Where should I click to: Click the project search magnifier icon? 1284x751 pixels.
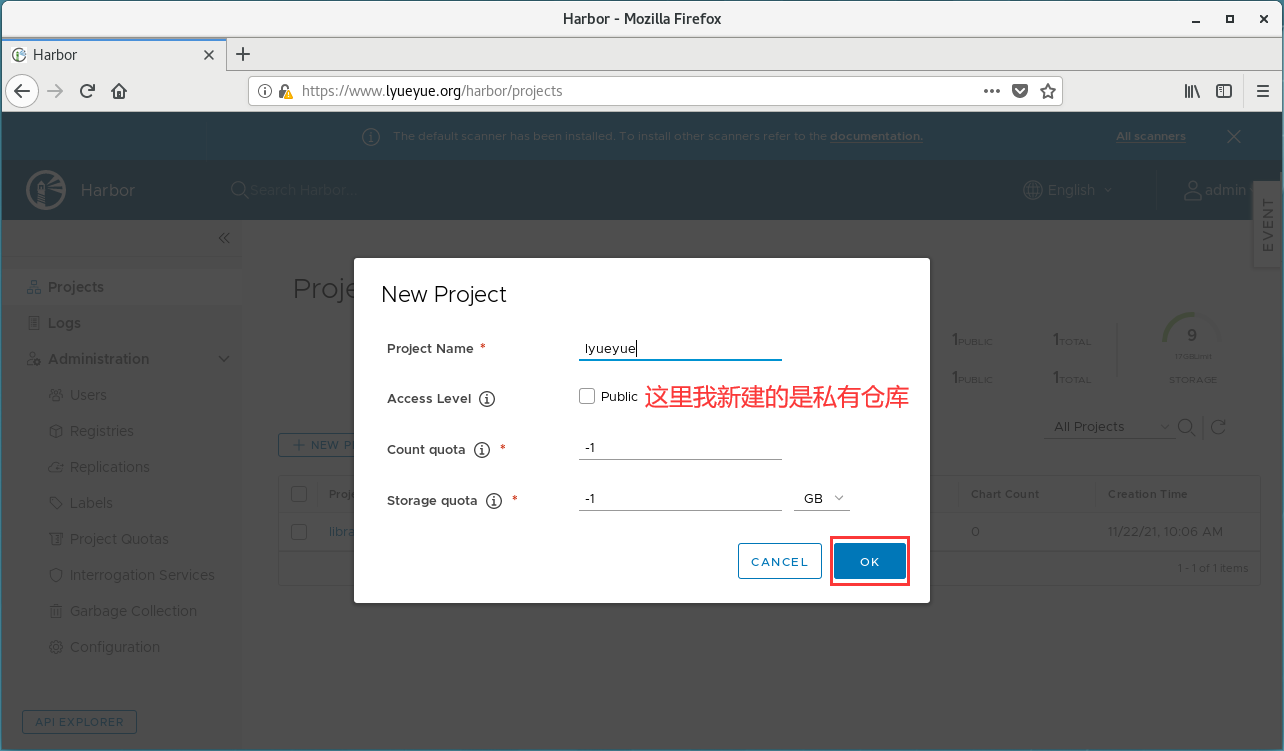[x=1186, y=427]
